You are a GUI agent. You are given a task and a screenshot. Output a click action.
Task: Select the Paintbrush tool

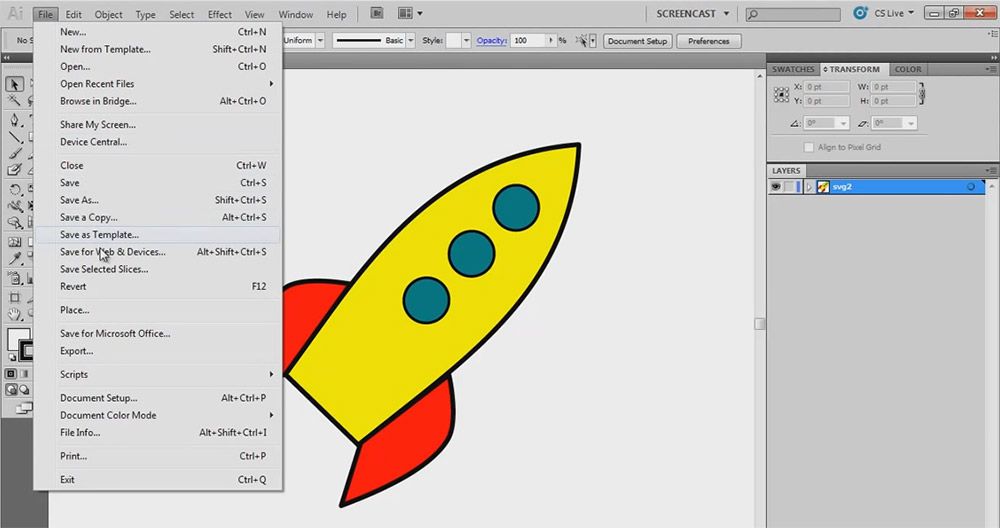(15, 153)
